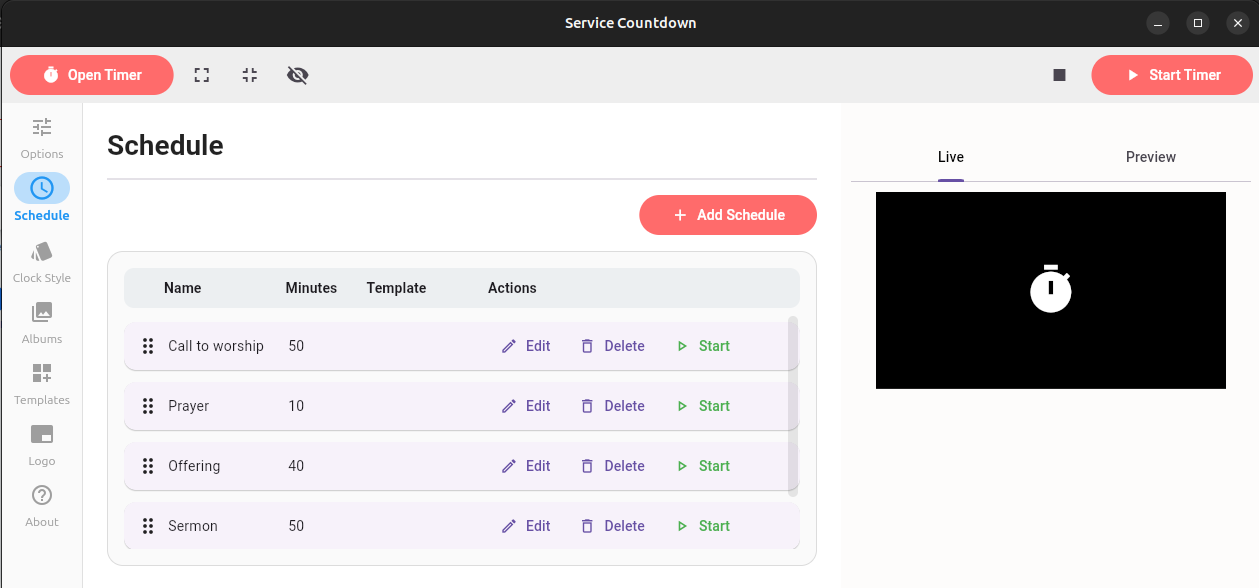Go to the Templates section
This screenshot has width=1259, height=588.
(41, 374)
